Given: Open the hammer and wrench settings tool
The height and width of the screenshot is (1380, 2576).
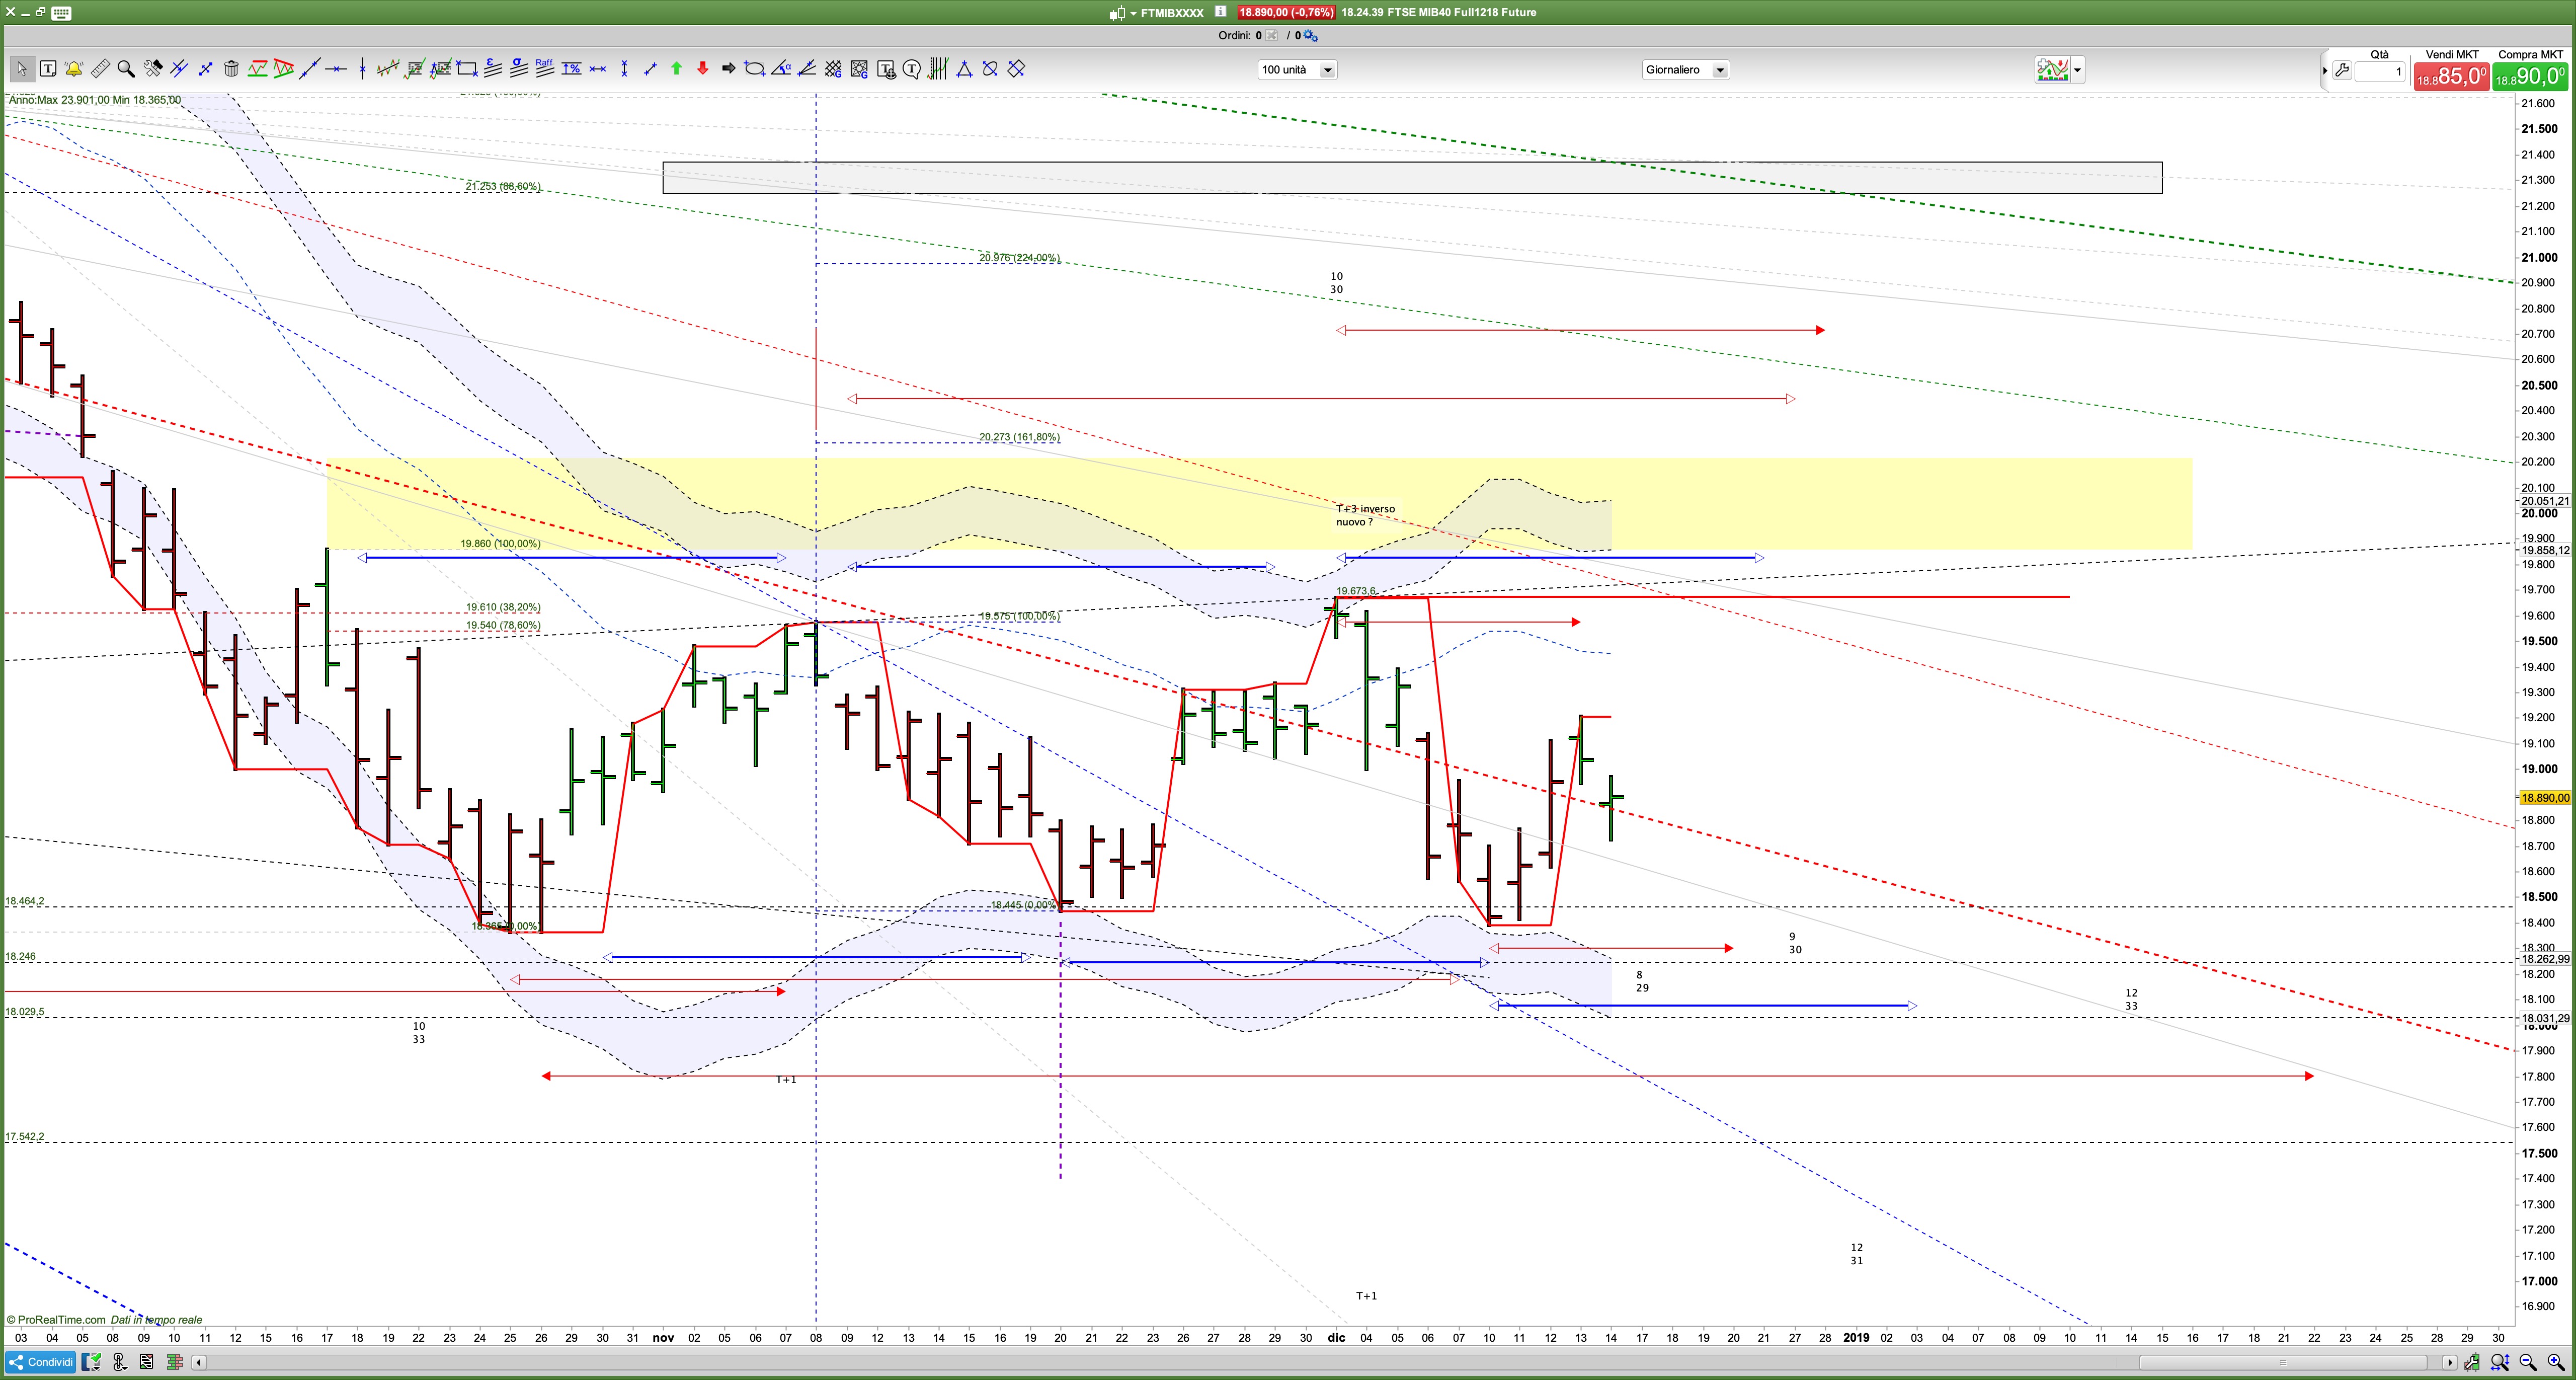Looking at the screenshot, I should 153,69.
